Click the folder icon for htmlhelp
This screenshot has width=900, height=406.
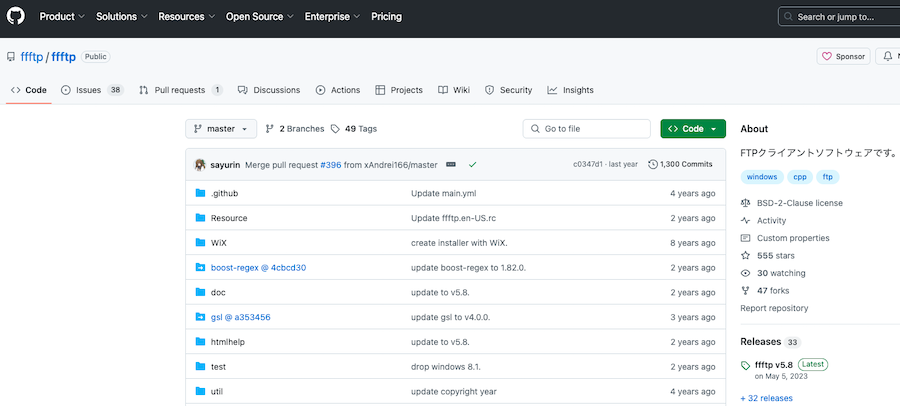(x=200, y=342)
